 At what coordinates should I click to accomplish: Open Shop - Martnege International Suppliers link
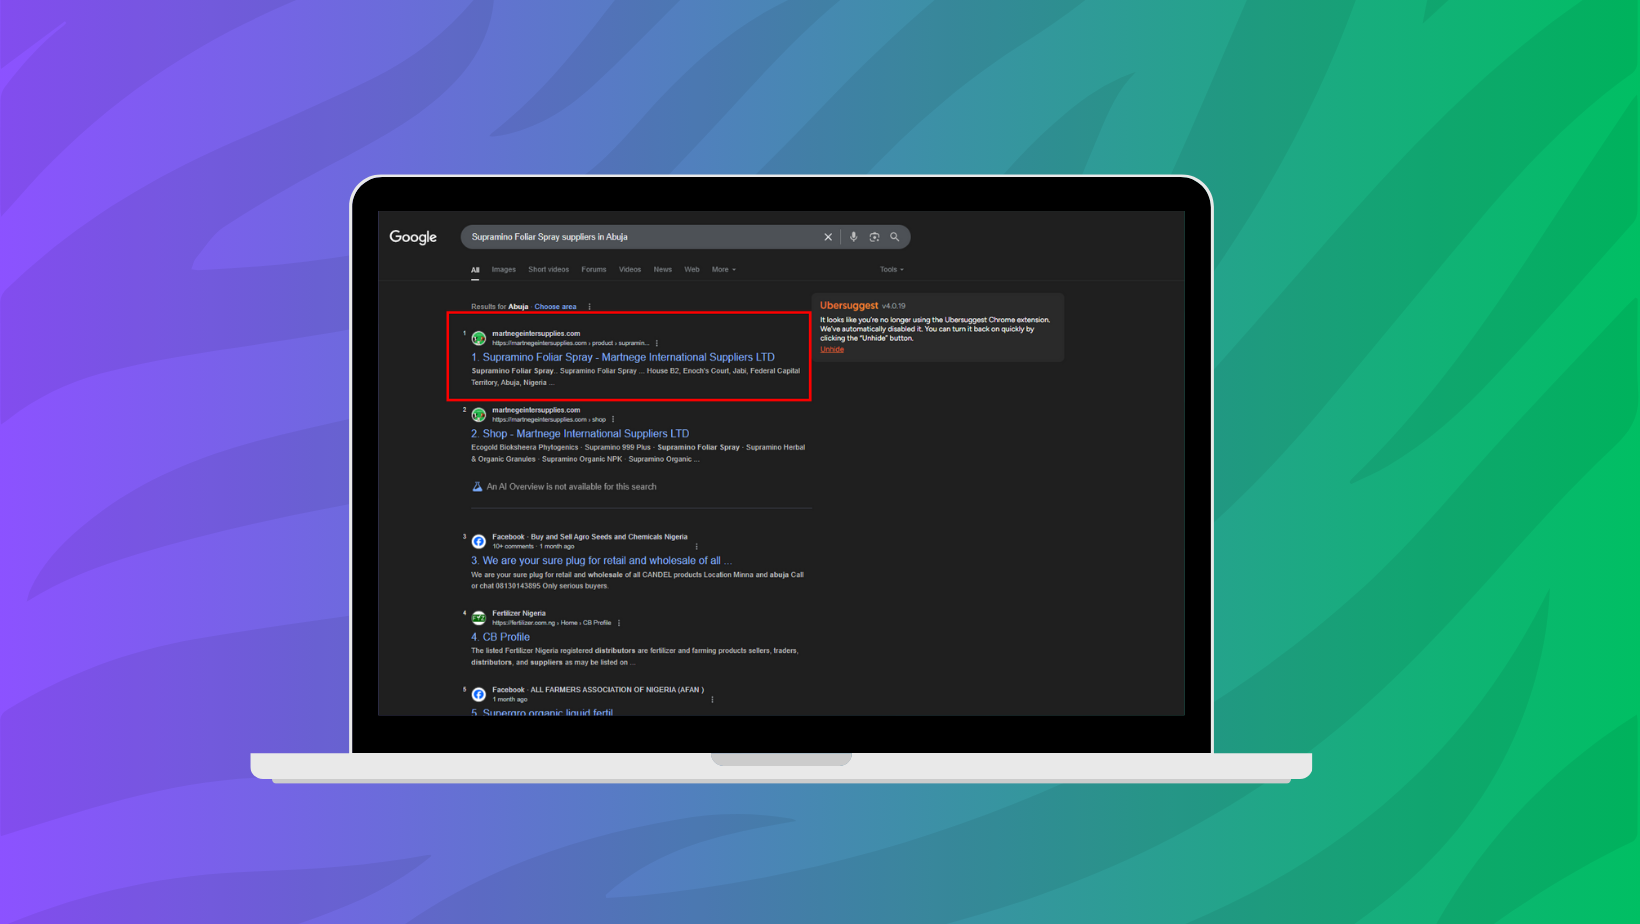[x=580, y=434]
